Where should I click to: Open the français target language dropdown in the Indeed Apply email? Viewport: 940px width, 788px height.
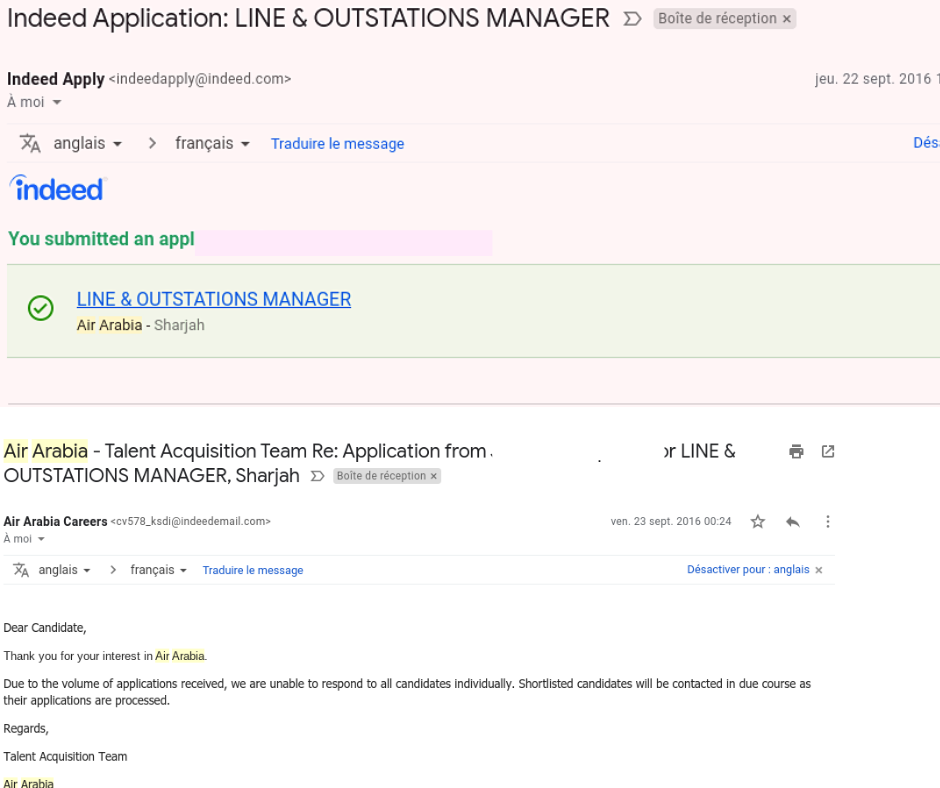point(212,143)
